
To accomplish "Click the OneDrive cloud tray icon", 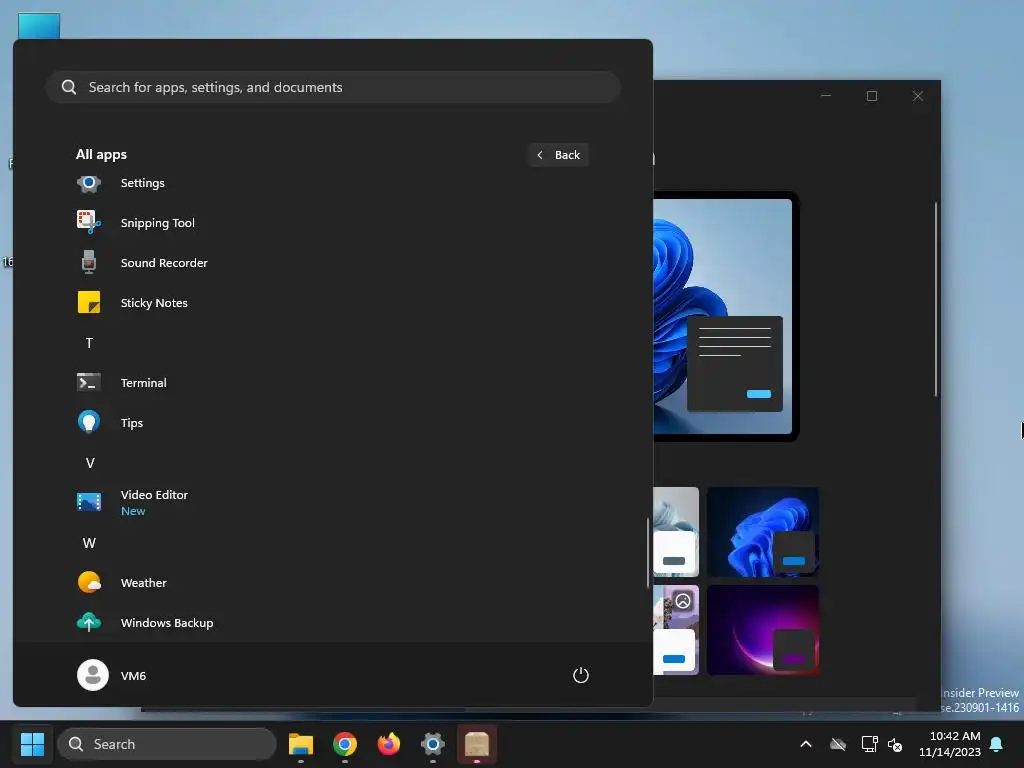I will [x=838, y=744].
